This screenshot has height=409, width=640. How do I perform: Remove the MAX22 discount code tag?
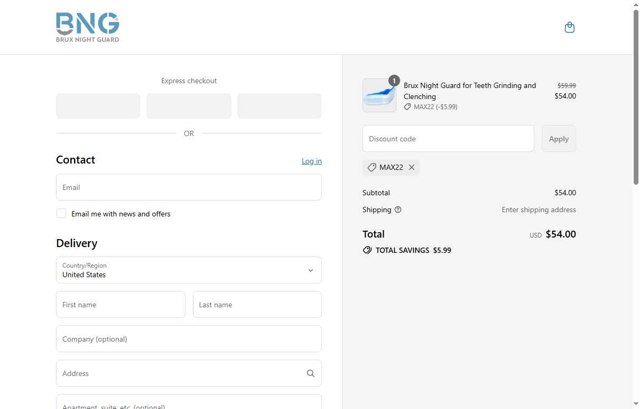click(411, 167)
